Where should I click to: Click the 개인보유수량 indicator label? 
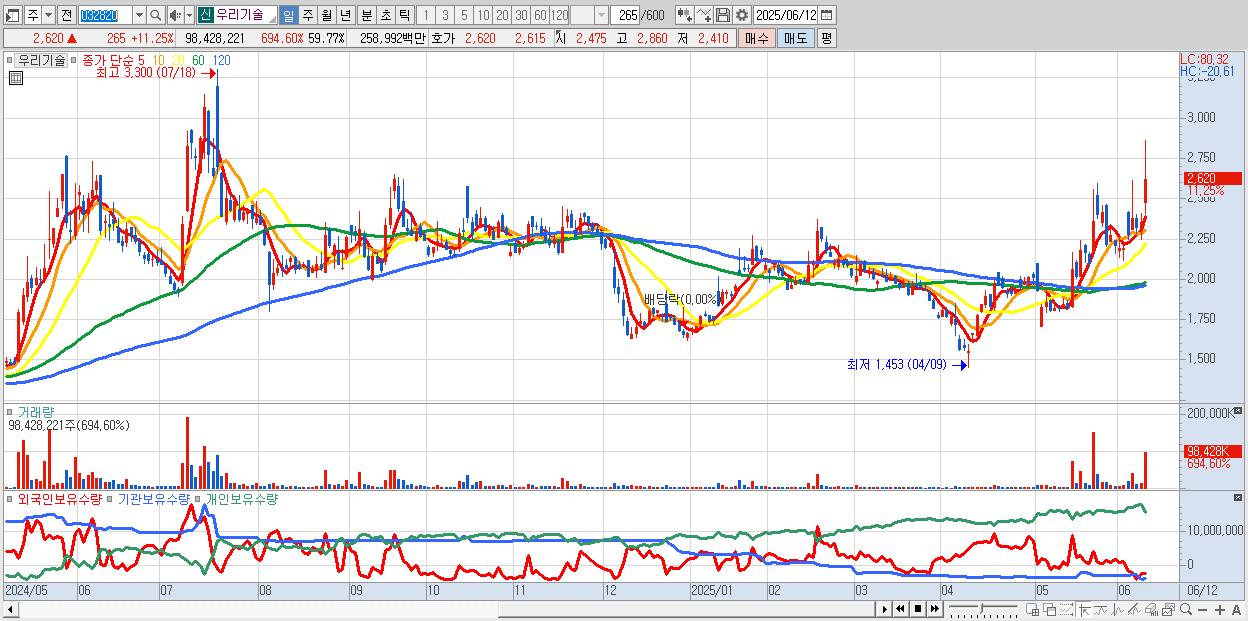pyautogui.click(x=241, y=498)
